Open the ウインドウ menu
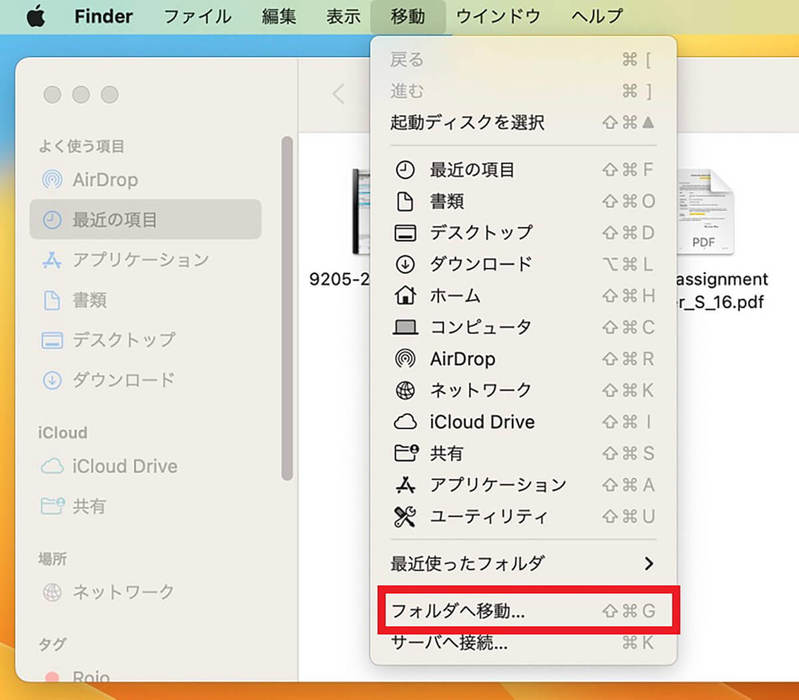This screenshot has height=700, width=799. click(x=498, y=16)
